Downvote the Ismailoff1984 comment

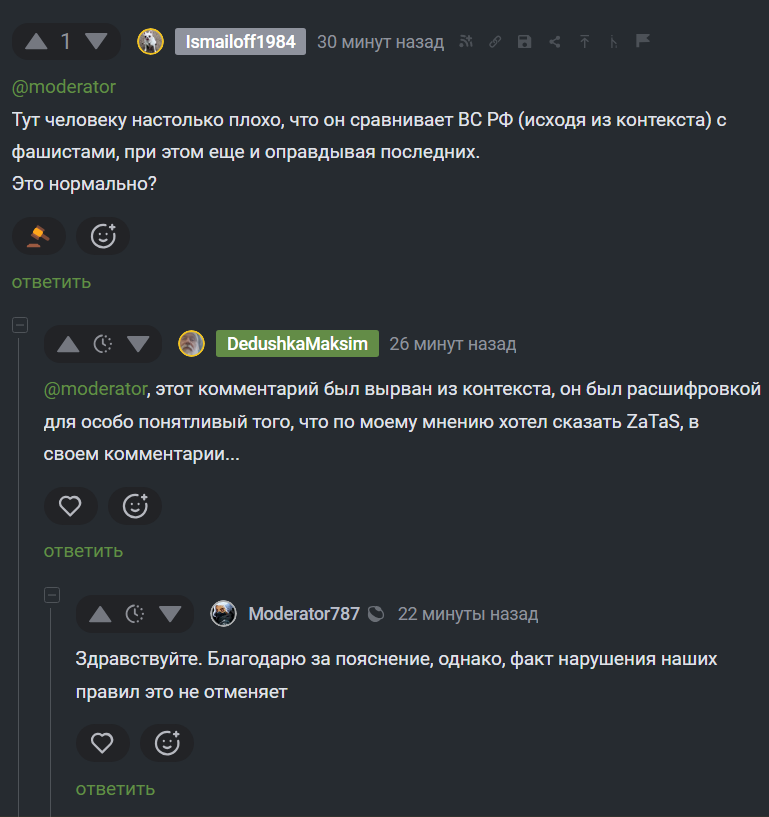tap(96, 41)
